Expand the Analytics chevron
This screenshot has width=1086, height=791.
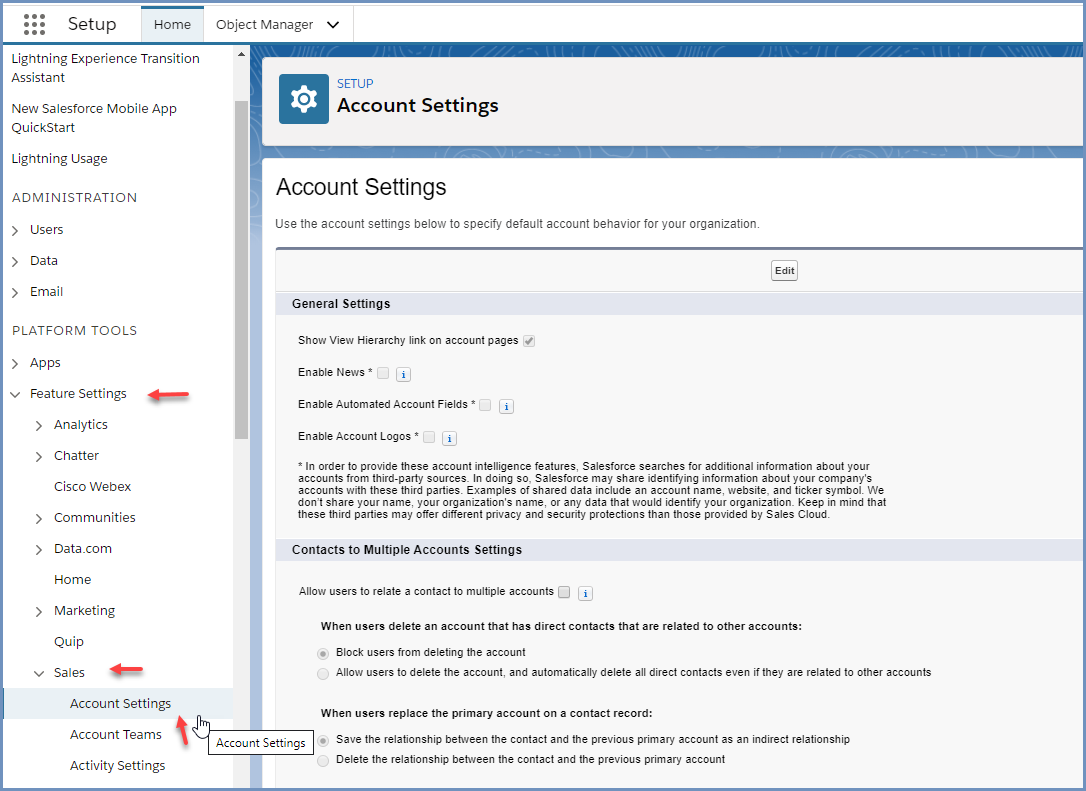click(39, 425)
